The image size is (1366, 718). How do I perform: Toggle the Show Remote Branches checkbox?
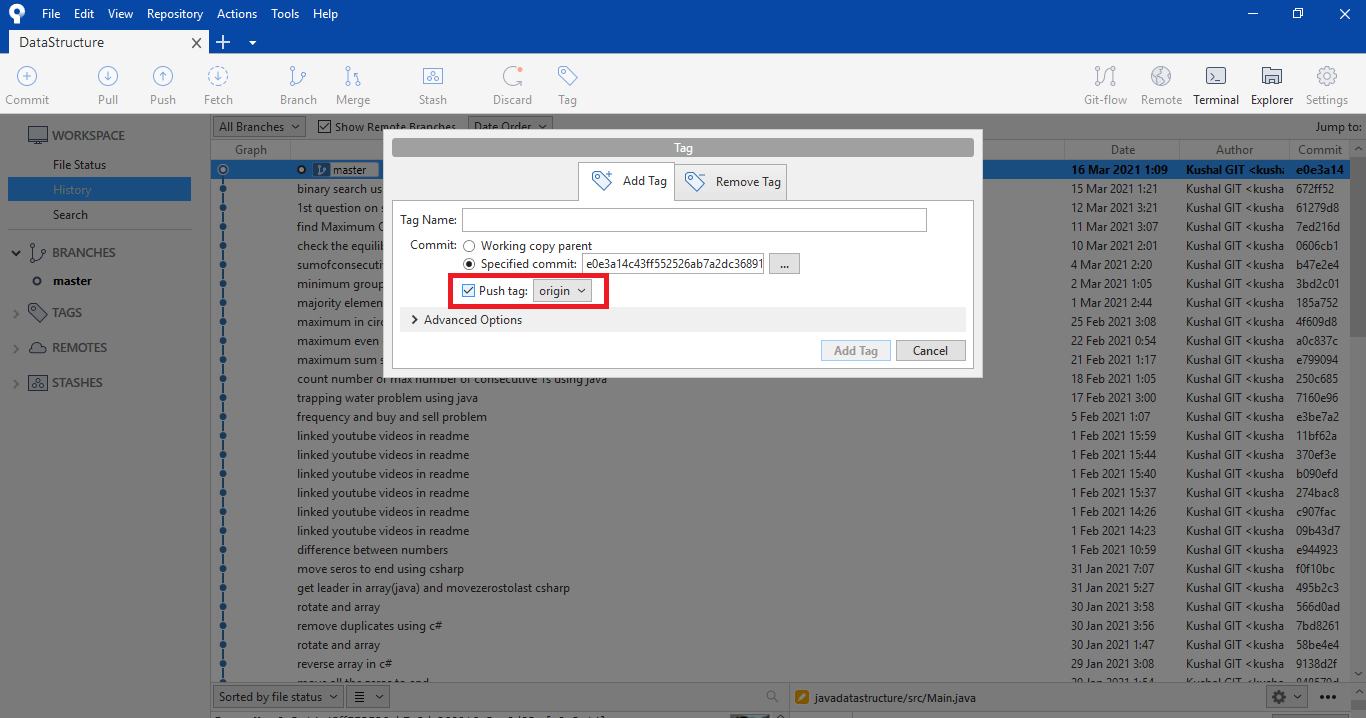[324, 127]
